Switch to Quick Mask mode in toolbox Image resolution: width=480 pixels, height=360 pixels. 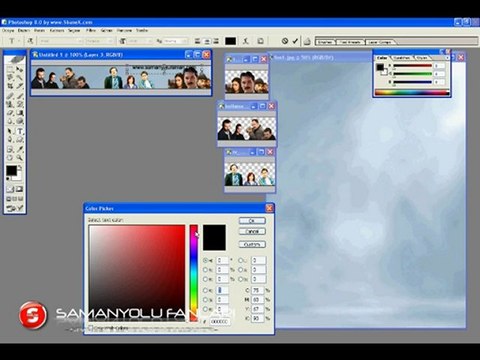tap(20, 189)
